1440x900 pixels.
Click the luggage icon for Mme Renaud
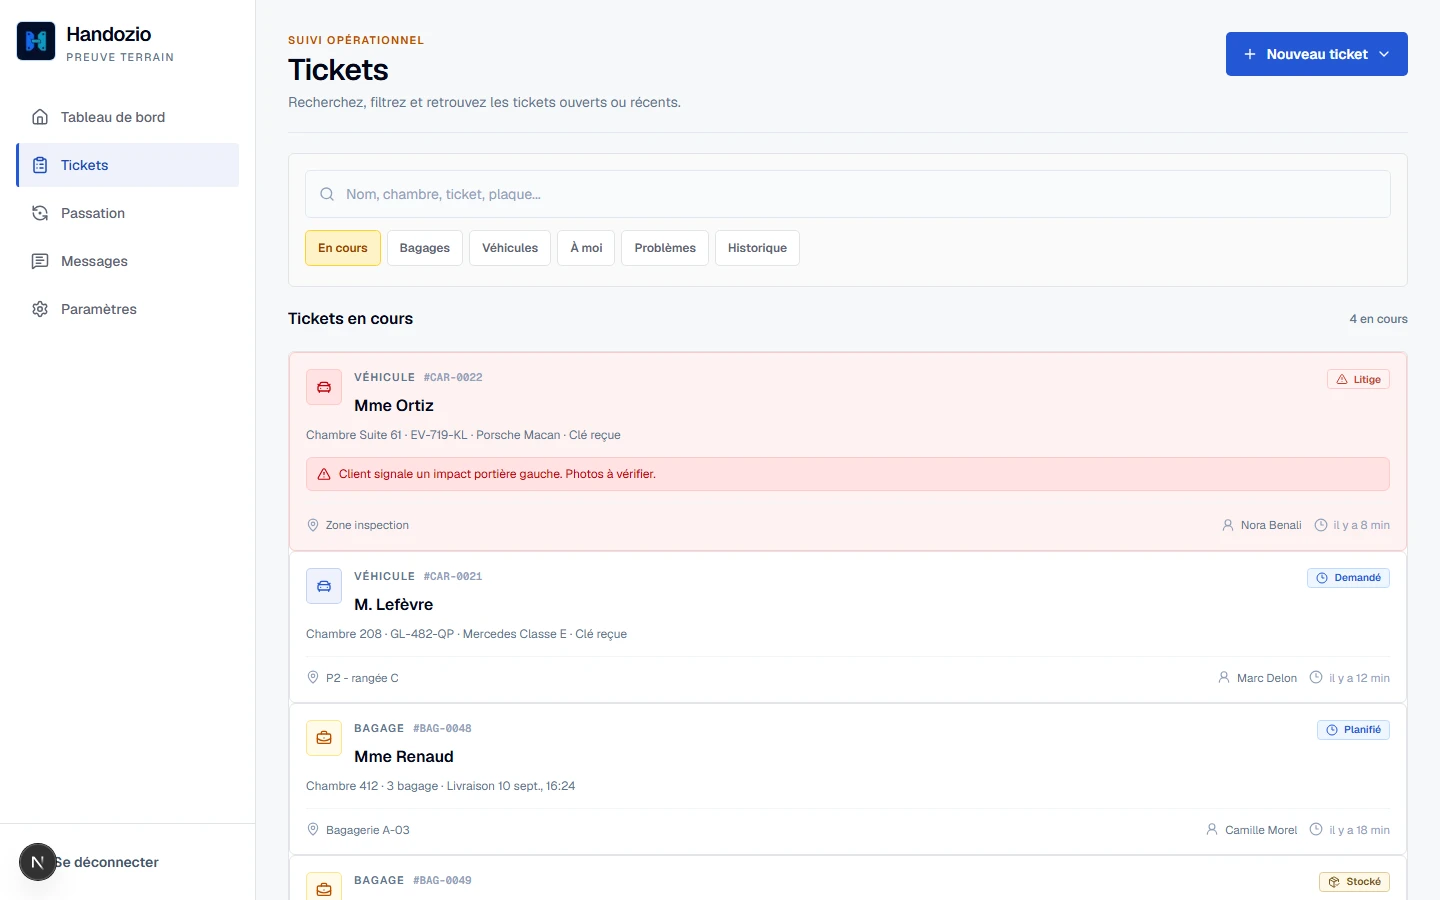324,738
